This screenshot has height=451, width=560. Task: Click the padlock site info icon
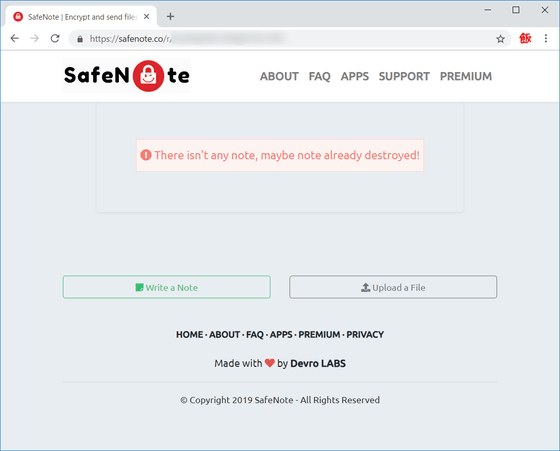[80, 39]
